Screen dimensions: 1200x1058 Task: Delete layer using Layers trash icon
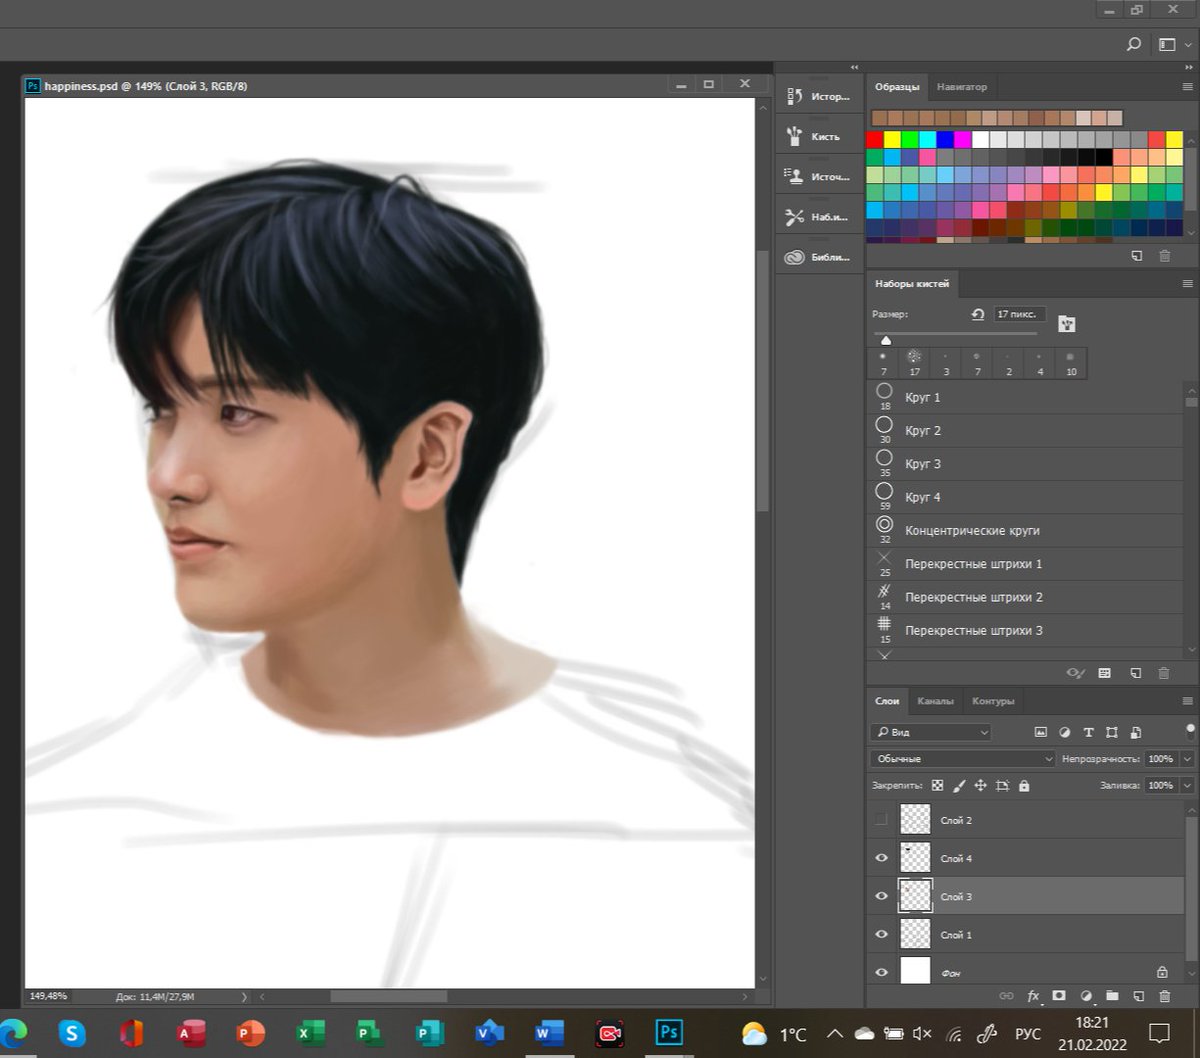click(1164, 996)
